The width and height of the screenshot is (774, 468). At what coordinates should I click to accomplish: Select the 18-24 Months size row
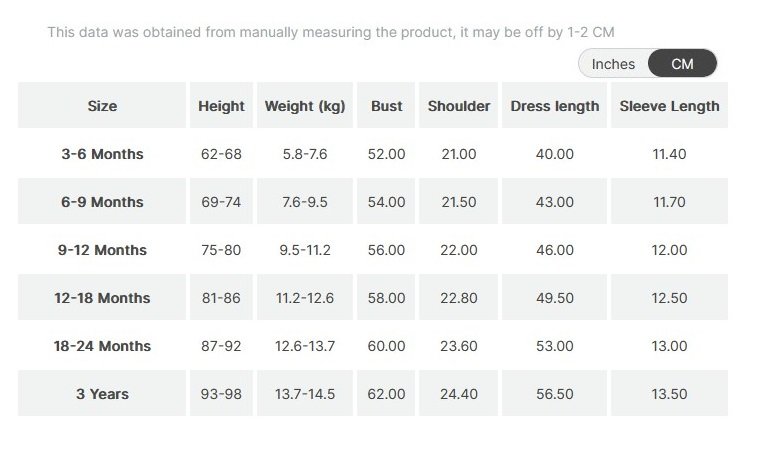coord(102,346)
